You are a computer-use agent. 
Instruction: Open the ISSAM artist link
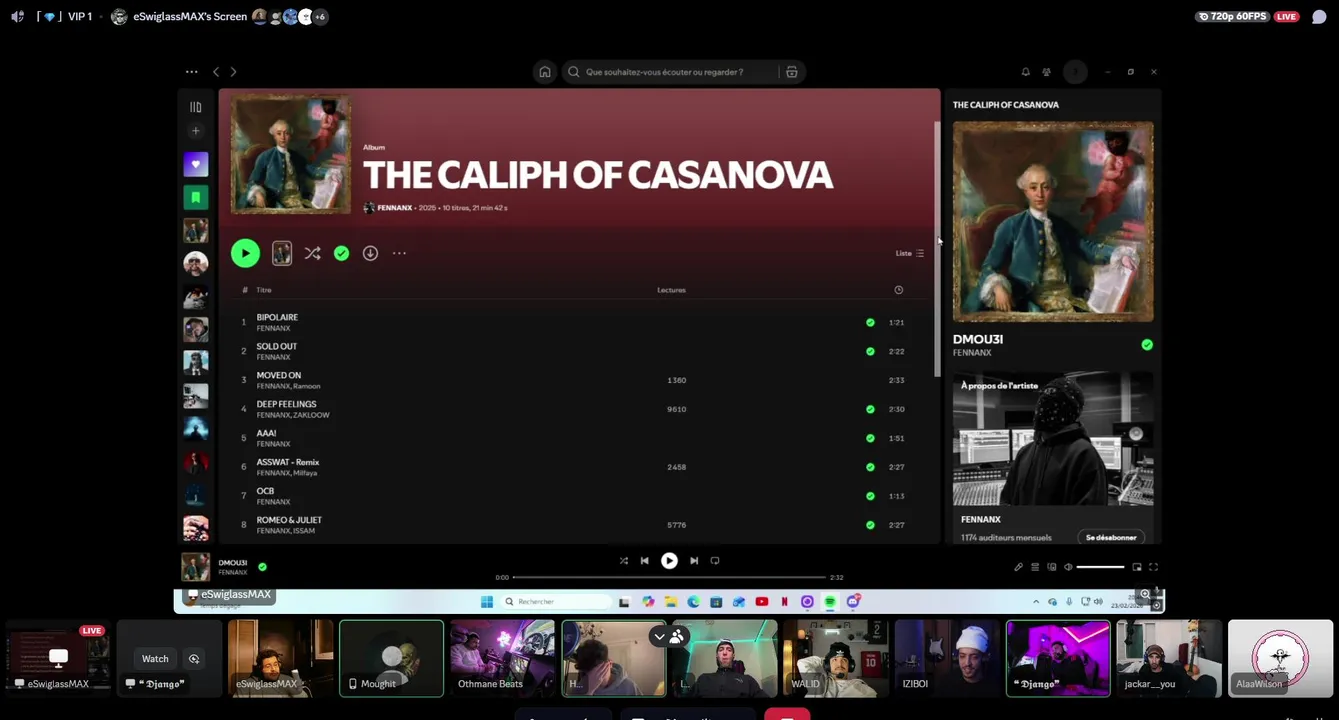(304, 531)
